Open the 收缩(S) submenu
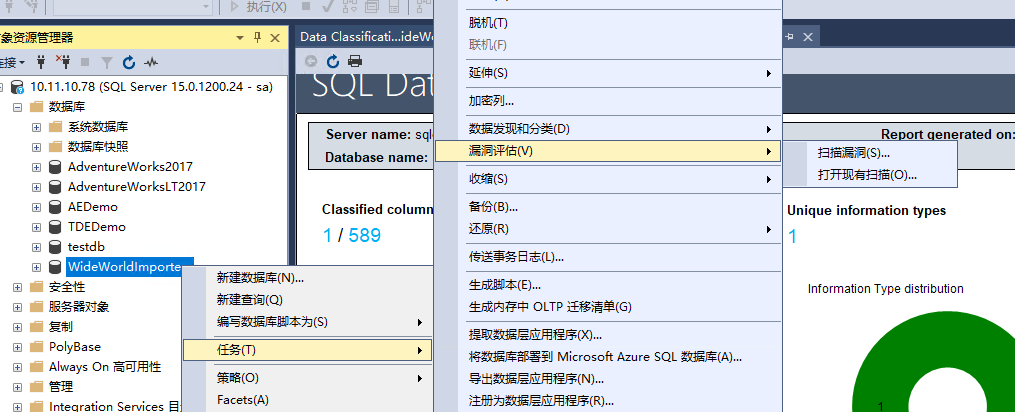Viewport: 1015px width, 412px height. click(x=607, y=179)
